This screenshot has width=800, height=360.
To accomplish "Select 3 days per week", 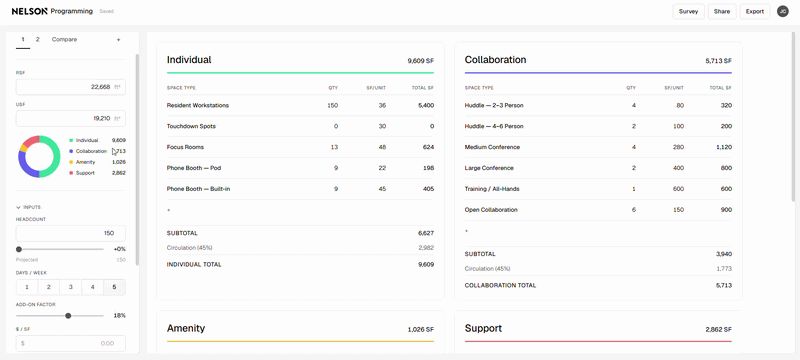I will [70, 287].
